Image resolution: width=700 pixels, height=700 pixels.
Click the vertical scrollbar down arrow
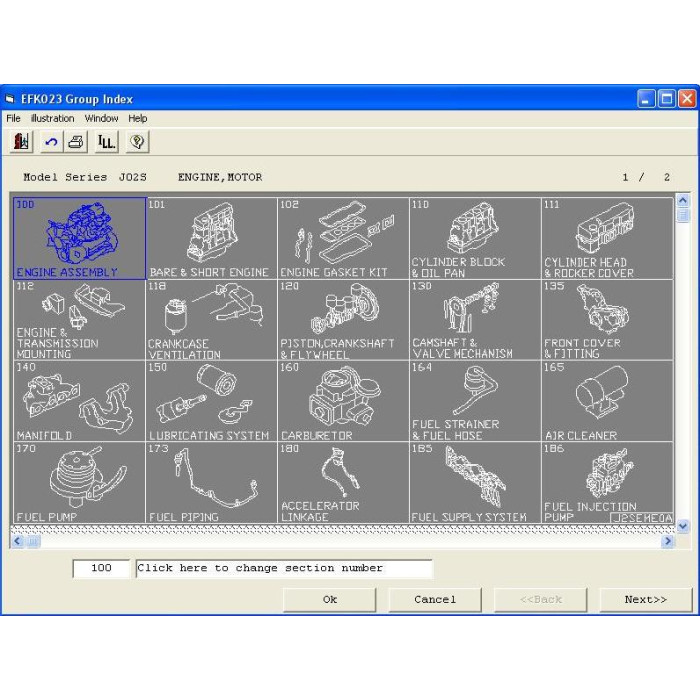pos(682,526)
